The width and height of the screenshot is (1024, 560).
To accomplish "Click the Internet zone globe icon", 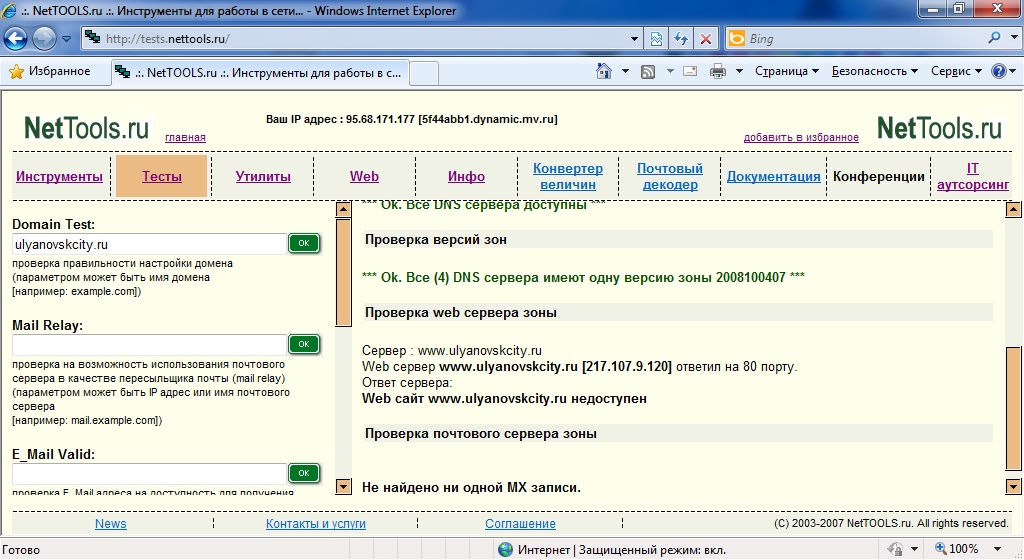I will tap(505, 550).
